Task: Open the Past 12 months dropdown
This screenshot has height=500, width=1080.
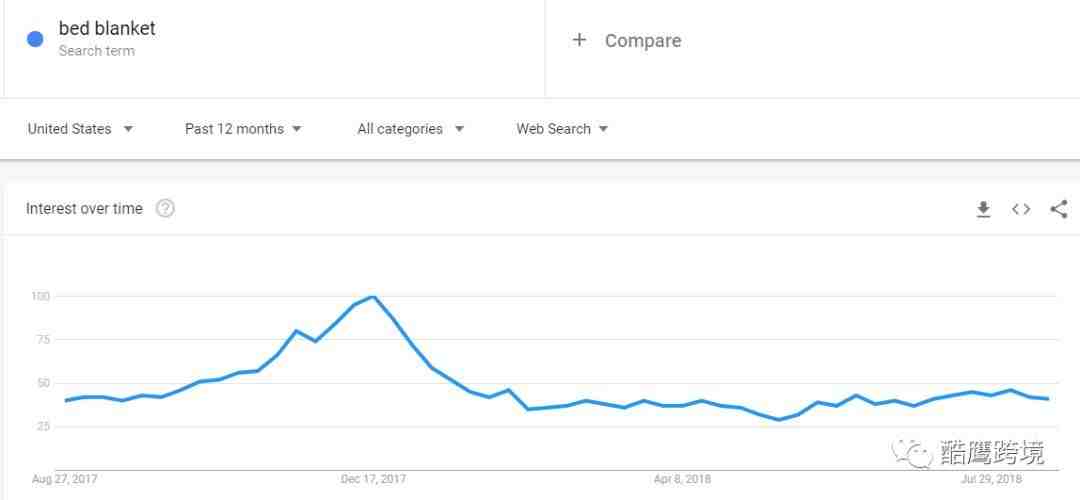Action: tap(243, 129)
